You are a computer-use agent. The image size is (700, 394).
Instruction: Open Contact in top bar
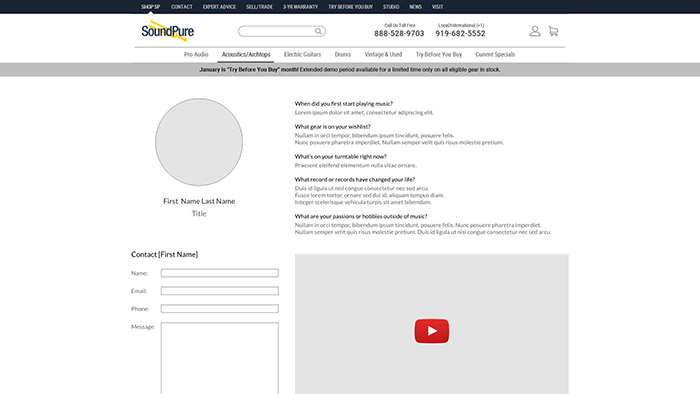tap(182, 7)
